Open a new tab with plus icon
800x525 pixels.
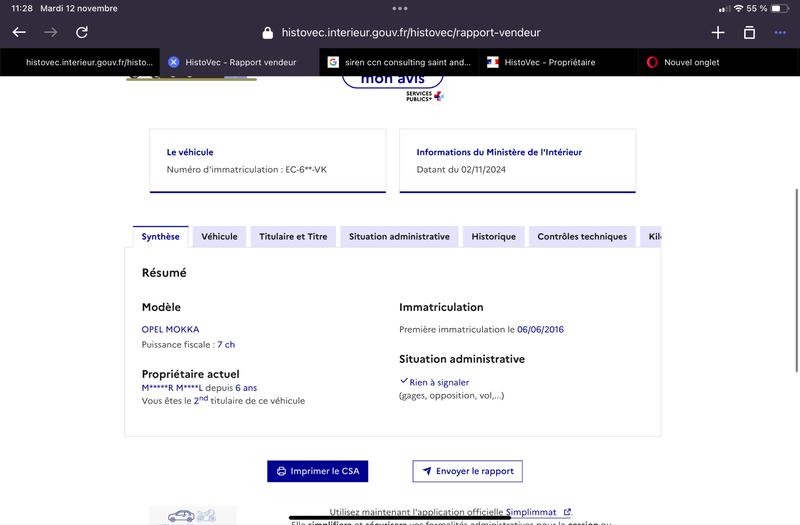point(718,33)
